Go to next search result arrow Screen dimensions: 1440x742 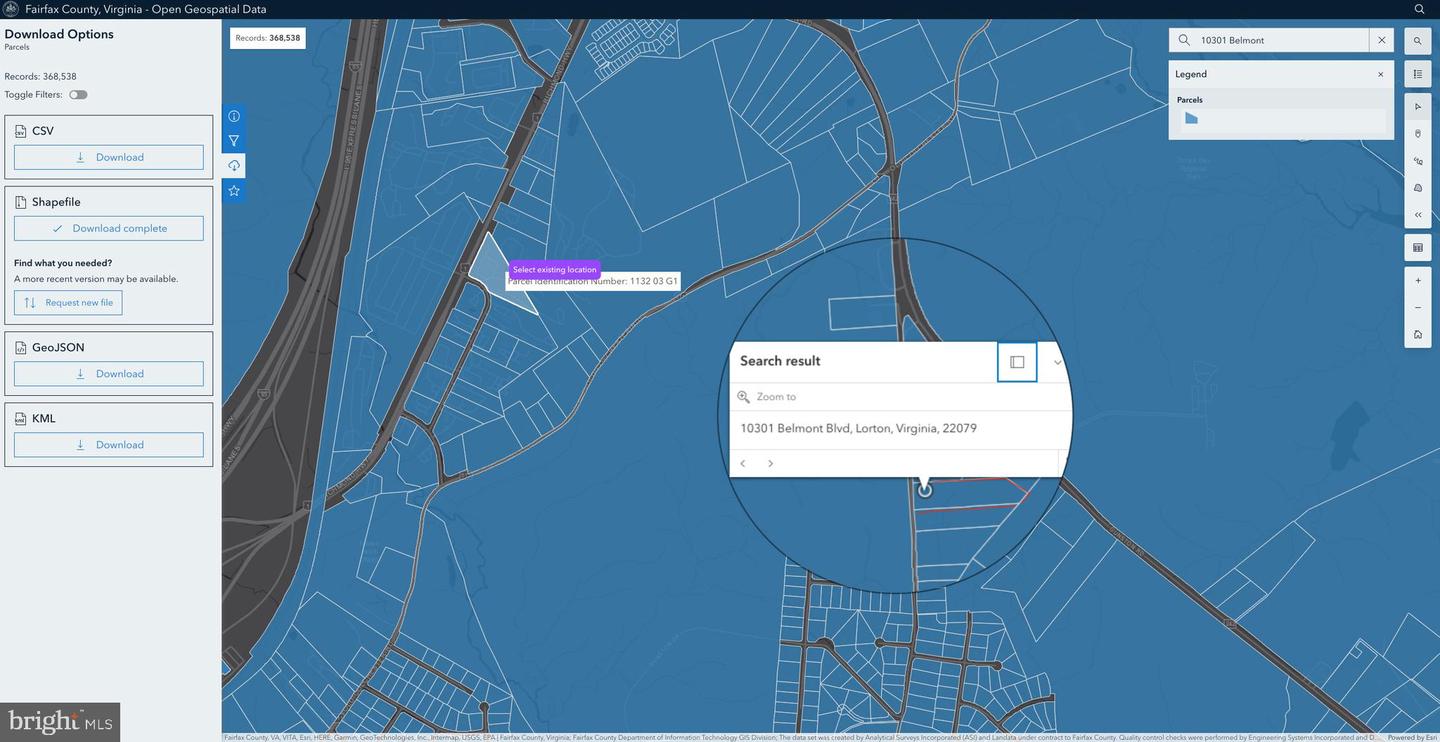[770, 463]
